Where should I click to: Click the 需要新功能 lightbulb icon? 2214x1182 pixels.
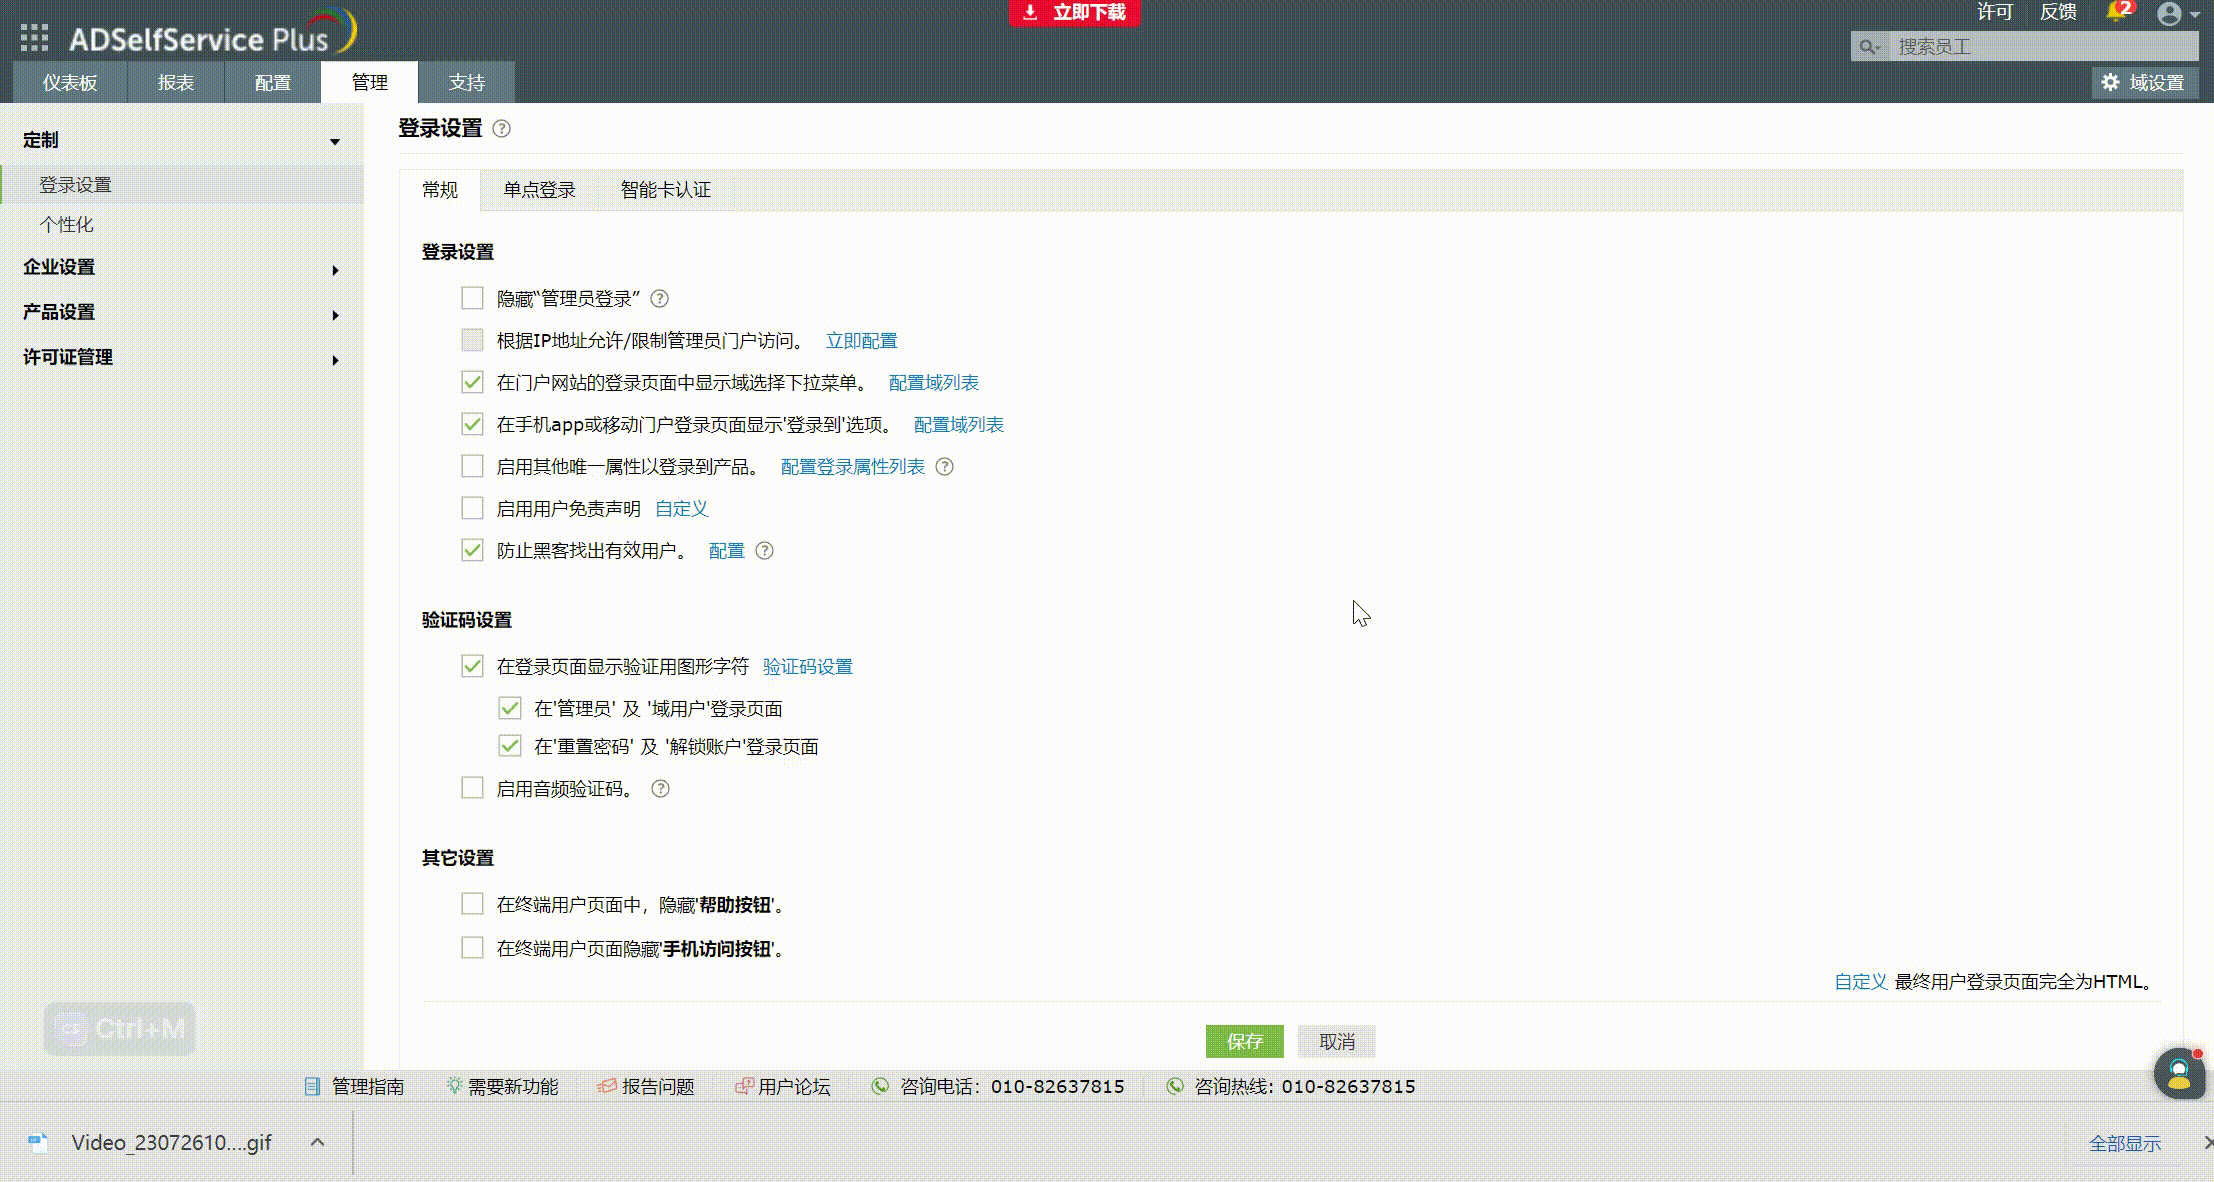tap(454, 1086)
